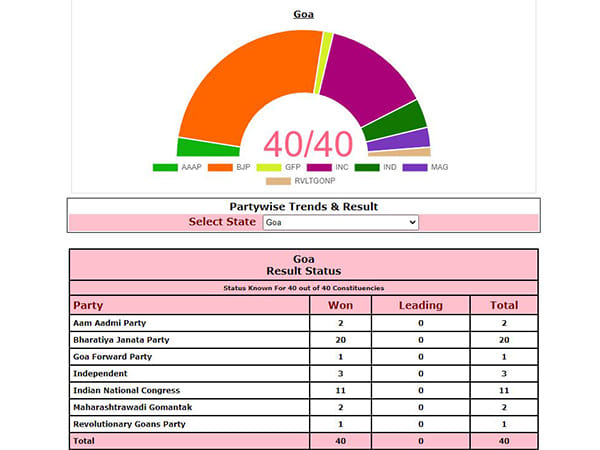
Task: Click the MAG purple legend swatch
Action: pos(415,167)
